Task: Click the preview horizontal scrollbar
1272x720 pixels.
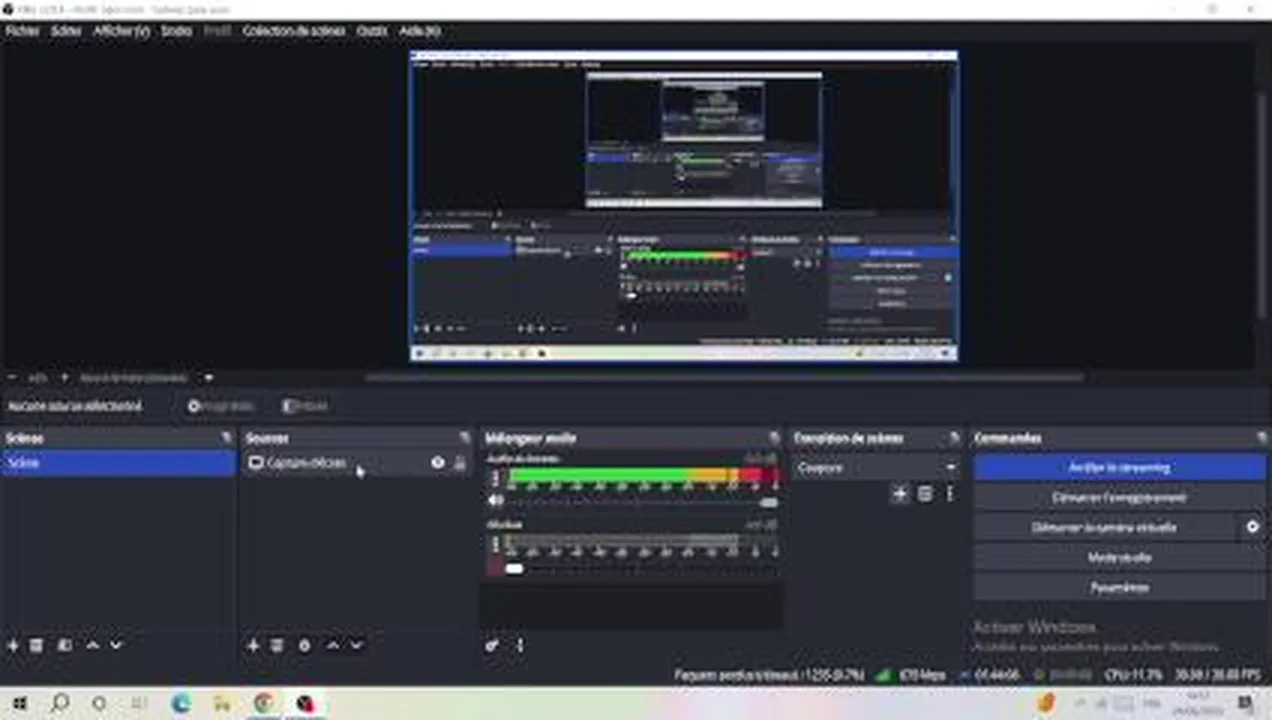Action: tap(724, 378)
